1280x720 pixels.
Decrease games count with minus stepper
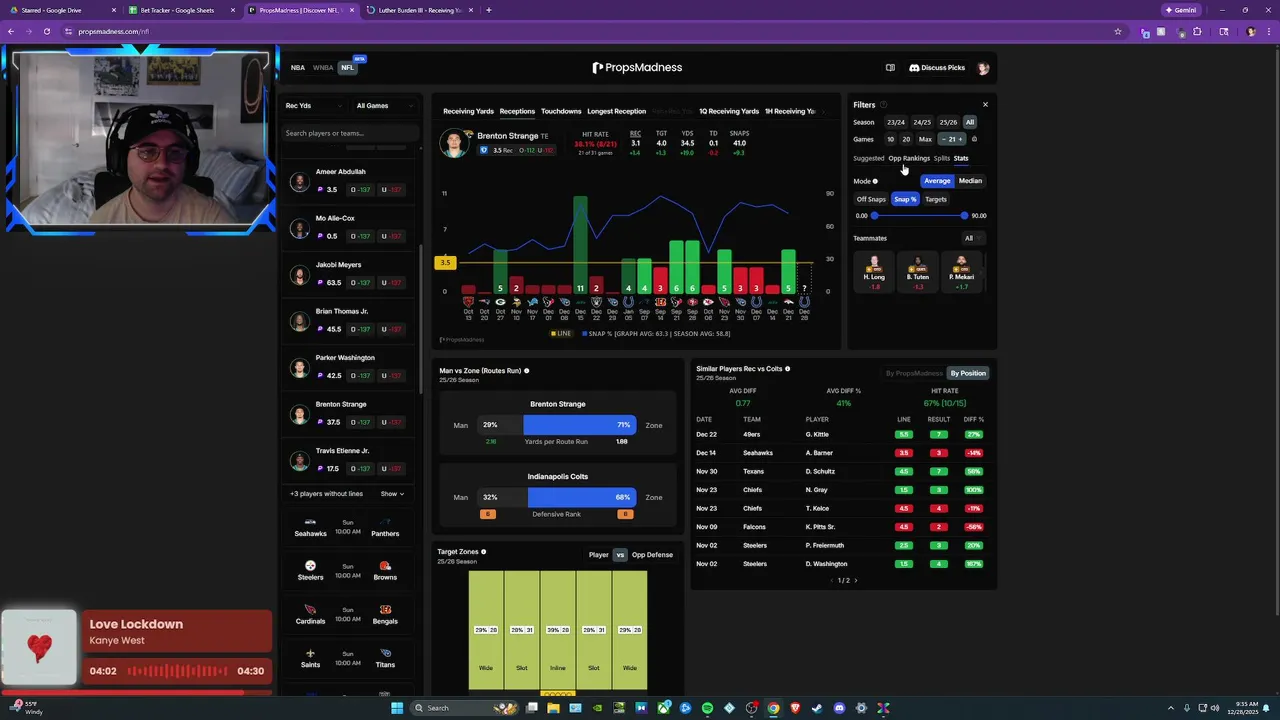pos(942,139)
